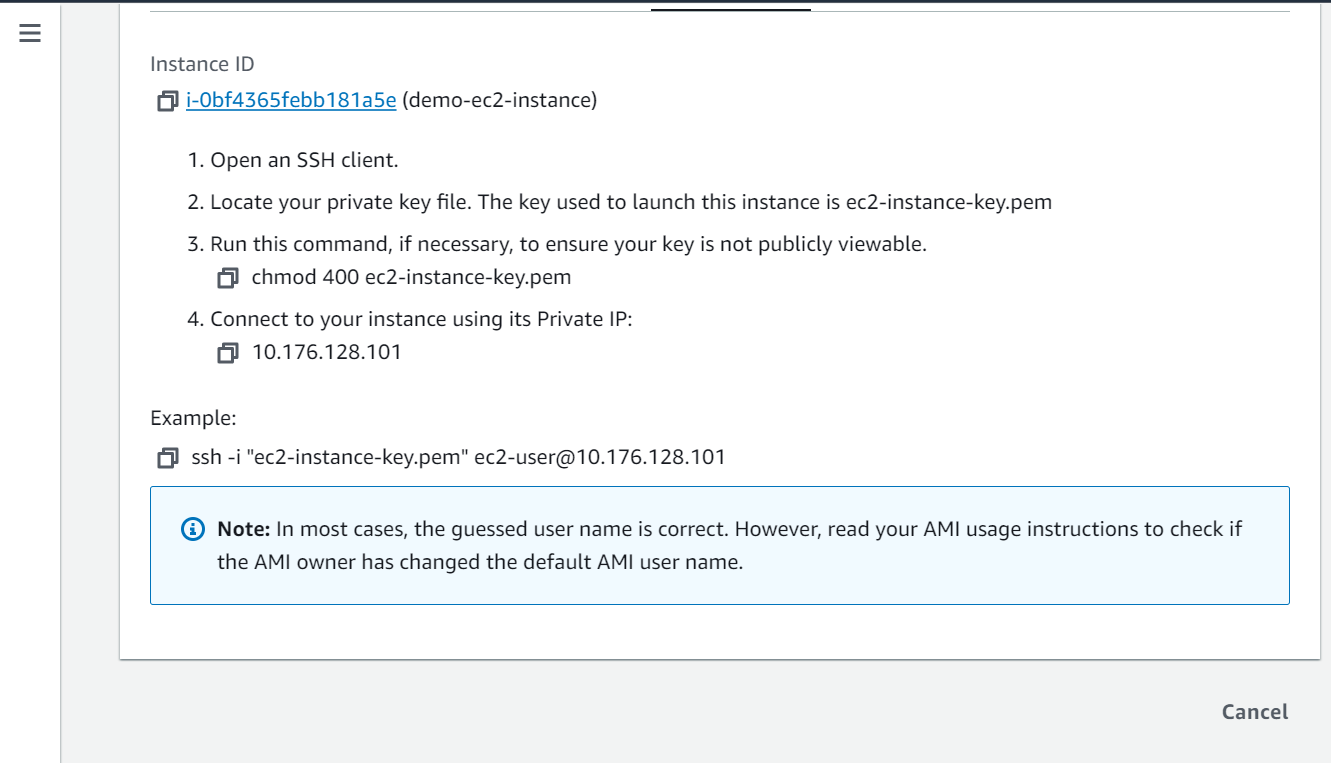Click the info icon in the Note box
The height and width of the screenshot is (763, 1331).
(x=193, y=529)
